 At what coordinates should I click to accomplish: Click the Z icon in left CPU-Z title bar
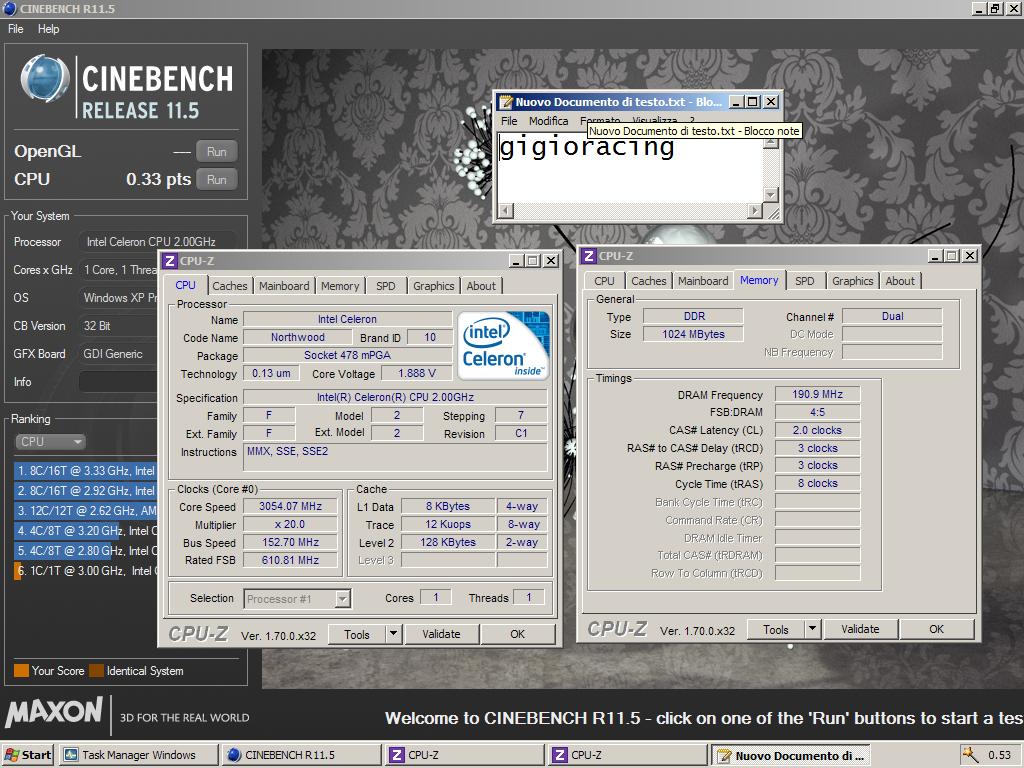coord(170,261)
